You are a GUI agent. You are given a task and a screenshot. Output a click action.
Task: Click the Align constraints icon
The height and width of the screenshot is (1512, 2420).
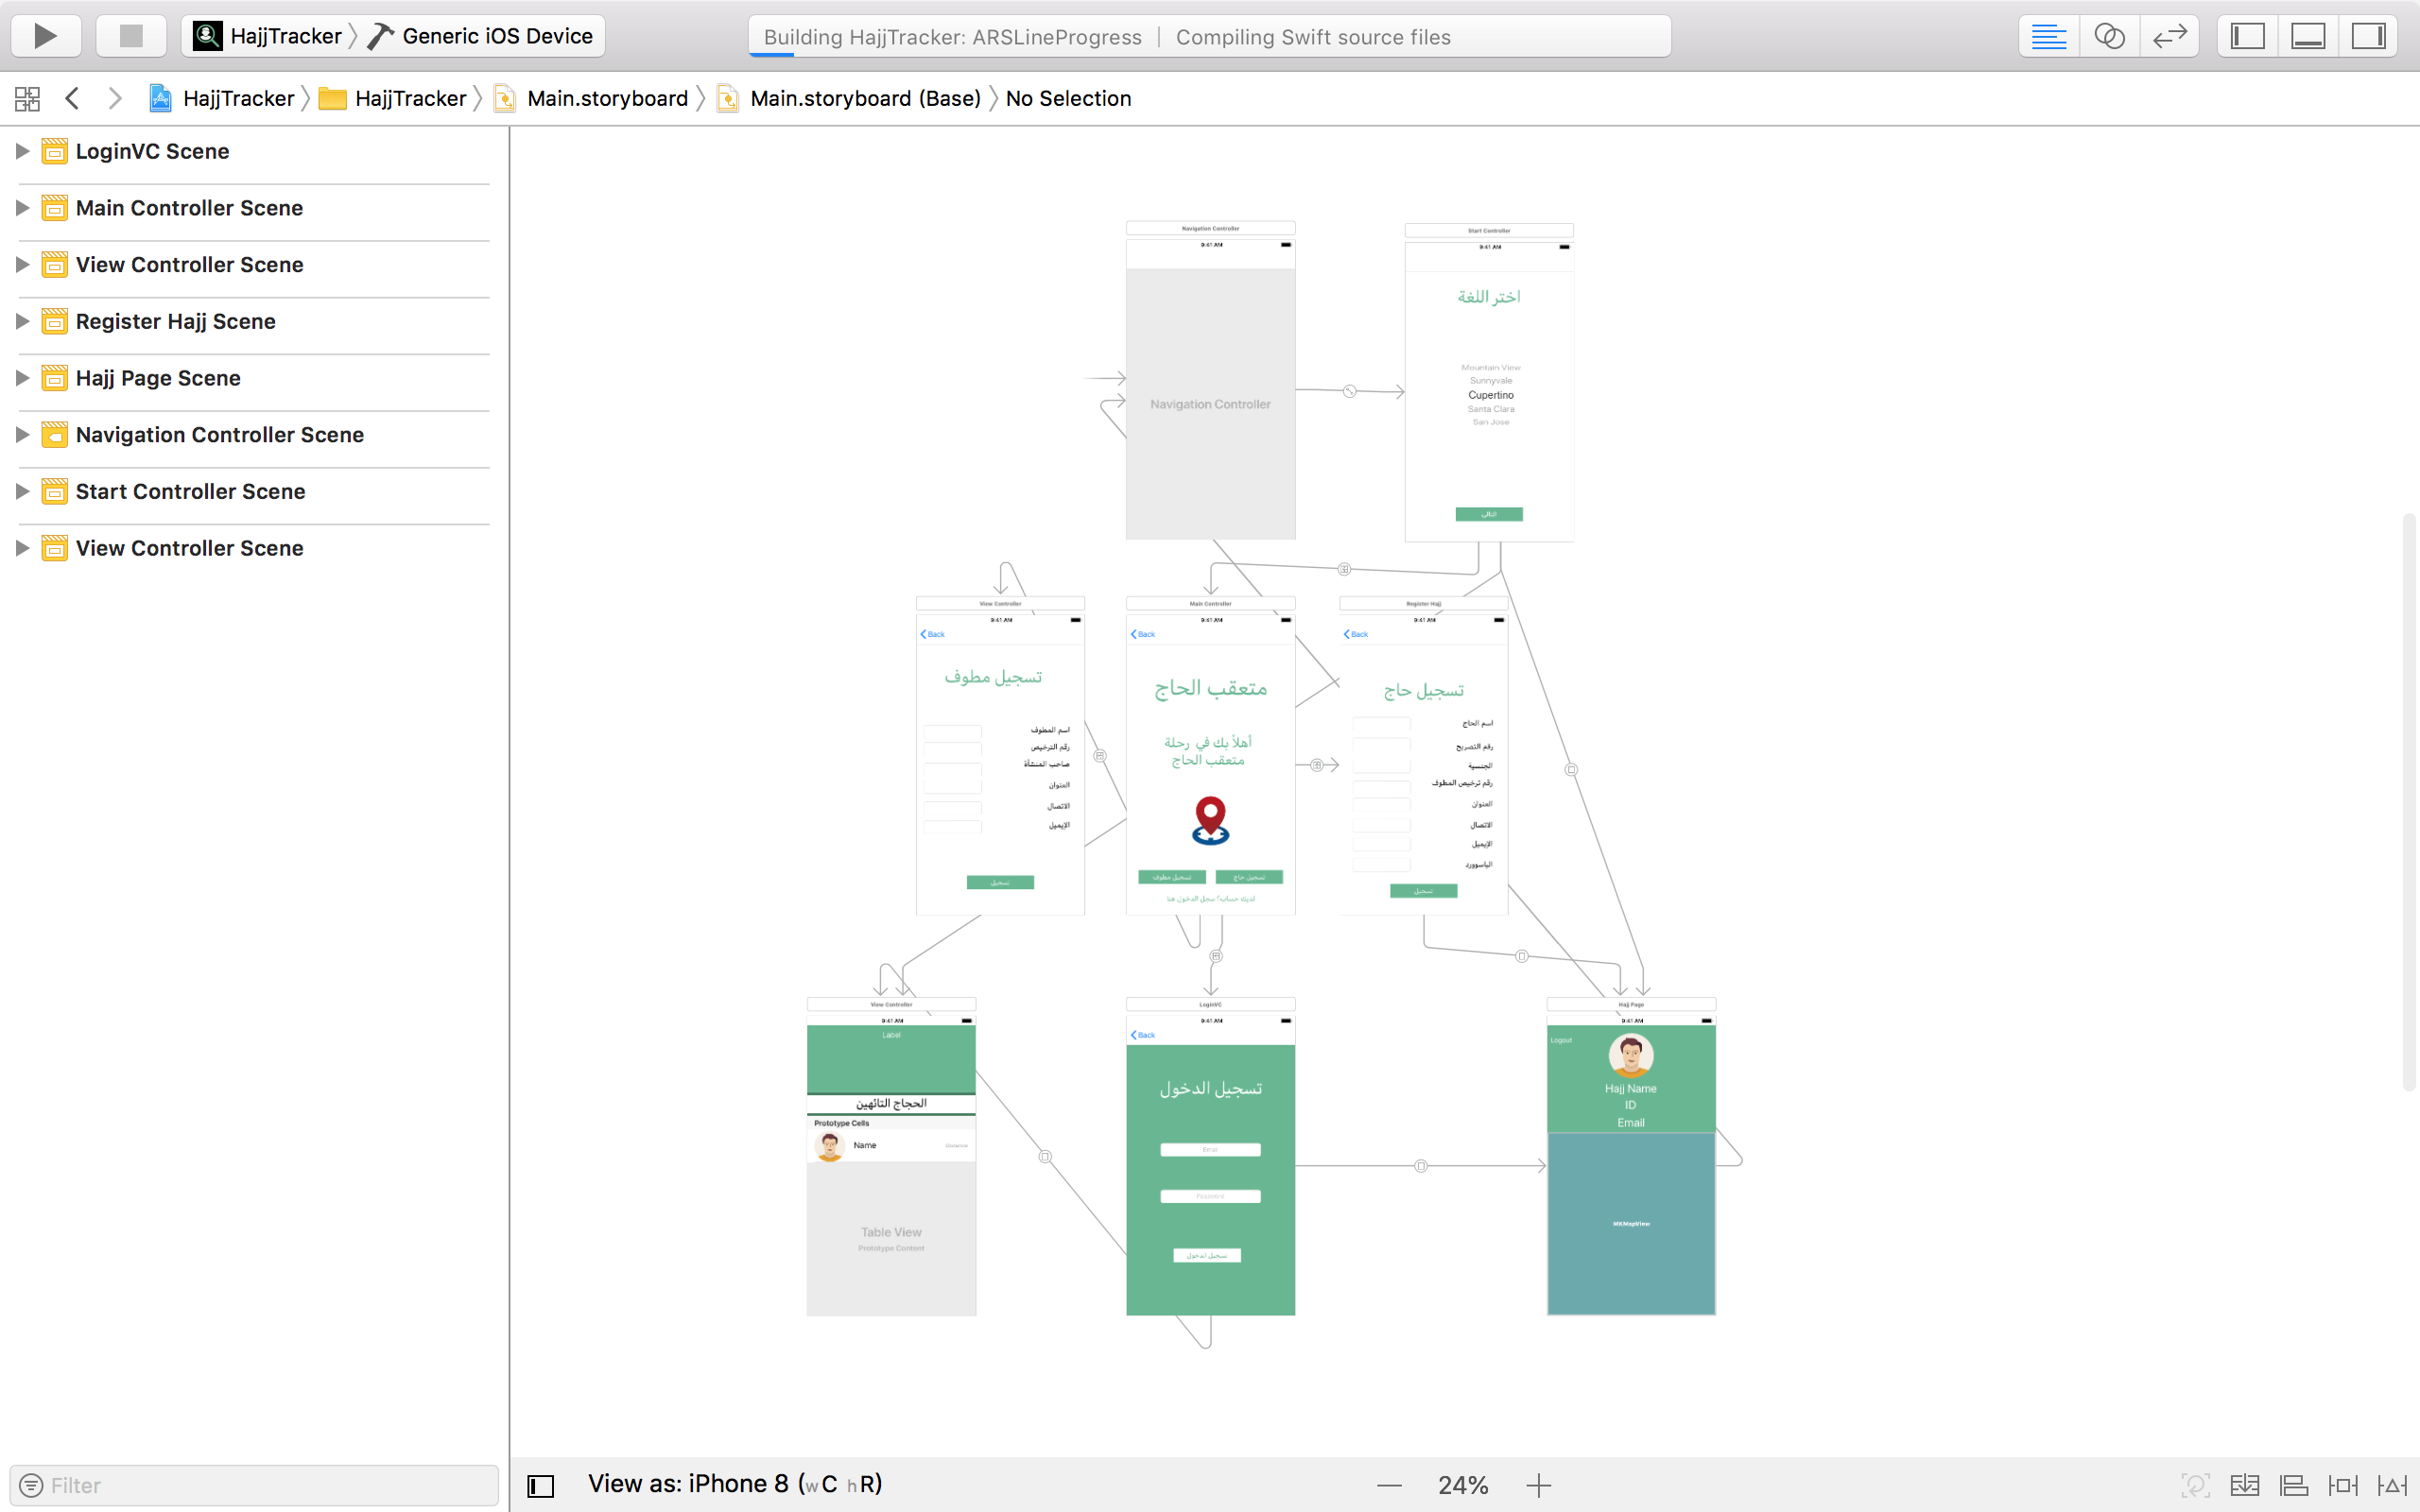(x=2293, y=1485)
